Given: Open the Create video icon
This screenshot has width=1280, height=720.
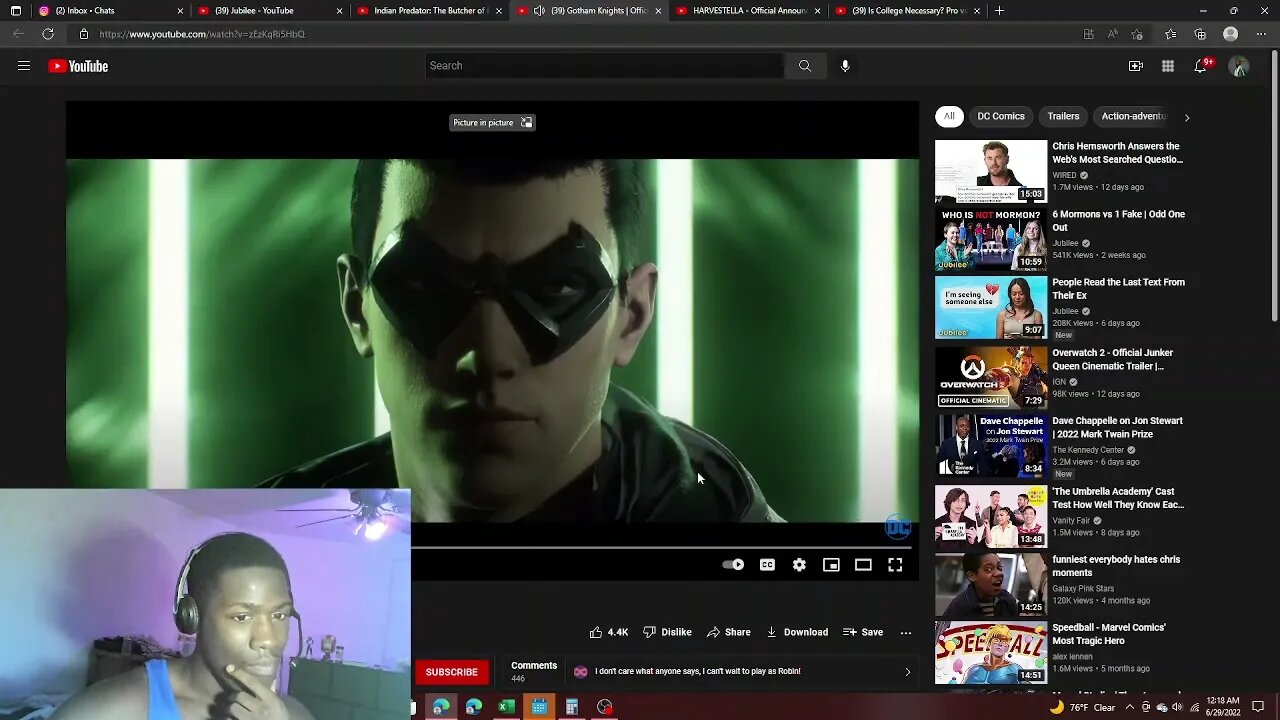Looking at the screenshot, I should (x=1136, y=66).
